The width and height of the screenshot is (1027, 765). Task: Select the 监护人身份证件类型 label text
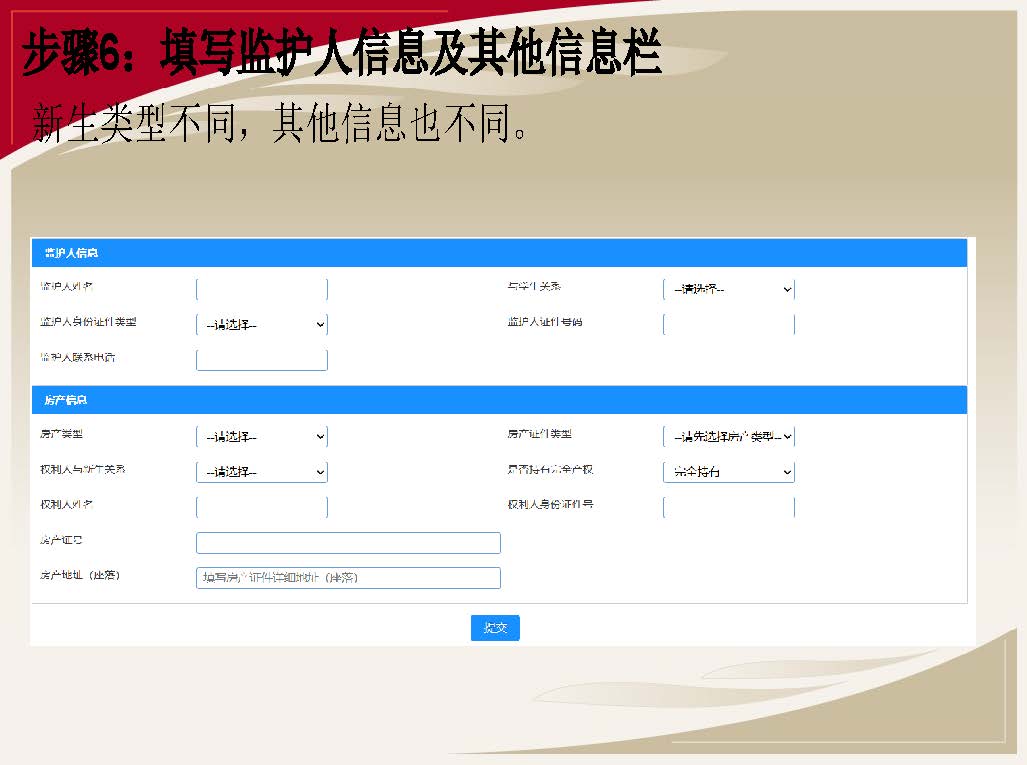click(88, 322)
